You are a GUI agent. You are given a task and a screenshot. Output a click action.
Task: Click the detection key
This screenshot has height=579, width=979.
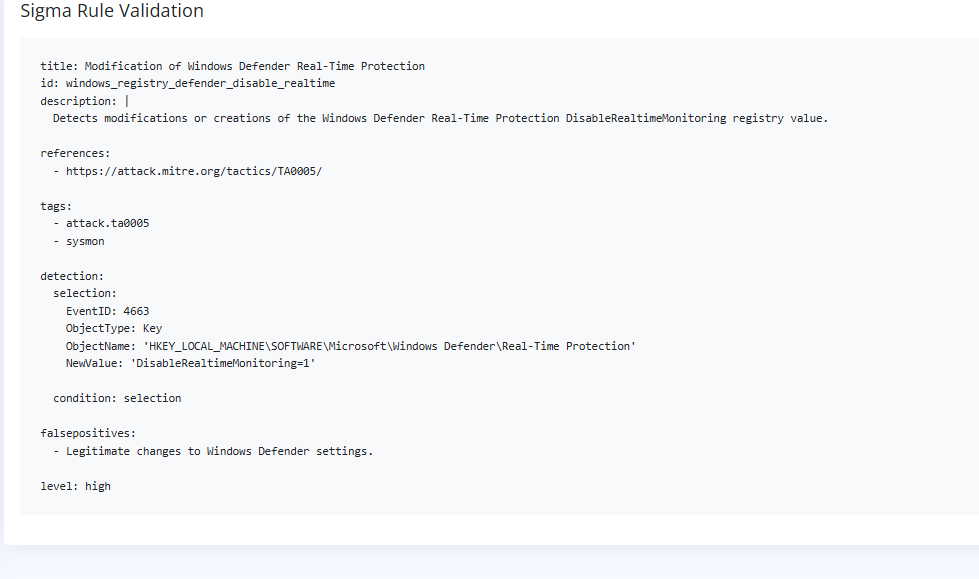(x=72, y=276)
